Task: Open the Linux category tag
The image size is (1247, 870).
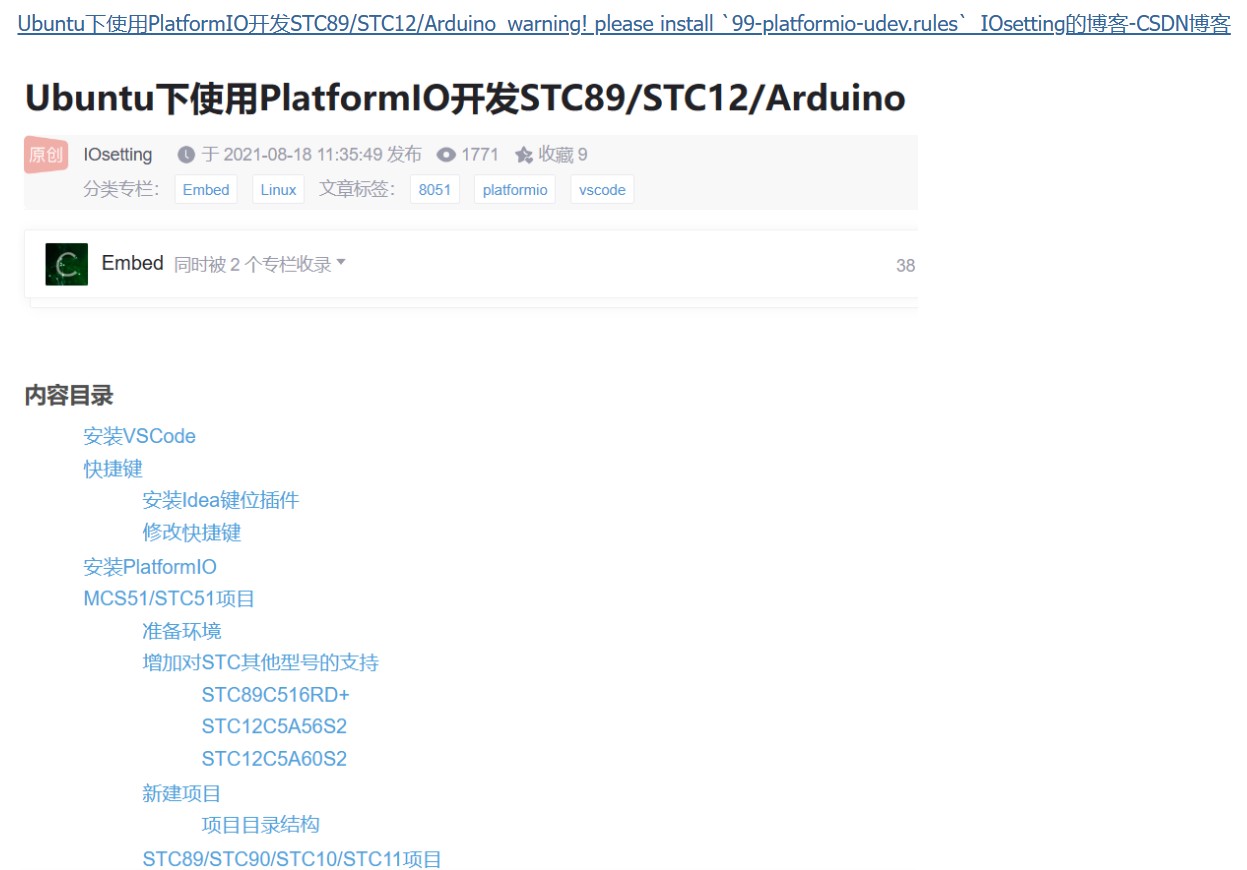Action: tap(278, 189)
